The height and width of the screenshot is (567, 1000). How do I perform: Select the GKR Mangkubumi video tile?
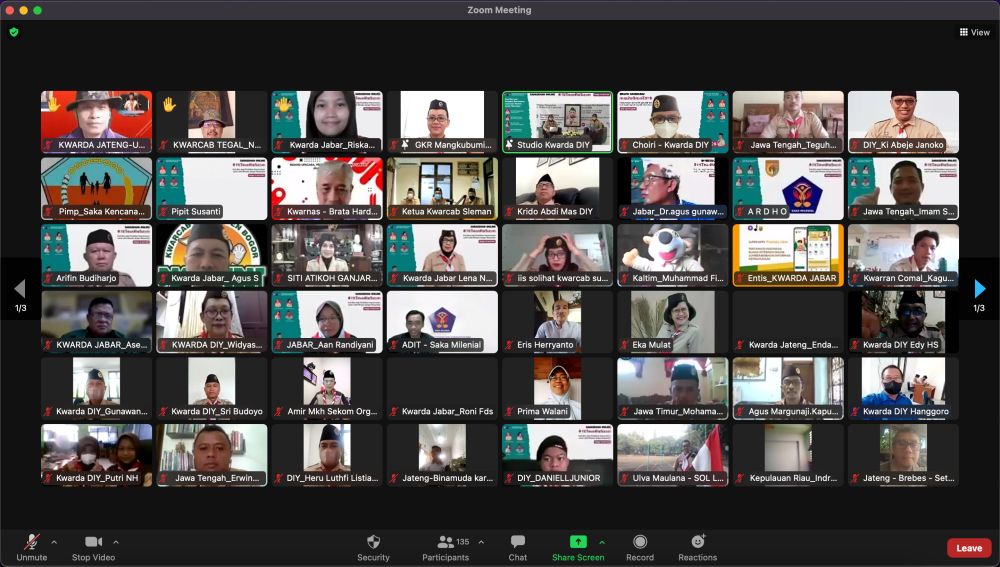[442, 121]
